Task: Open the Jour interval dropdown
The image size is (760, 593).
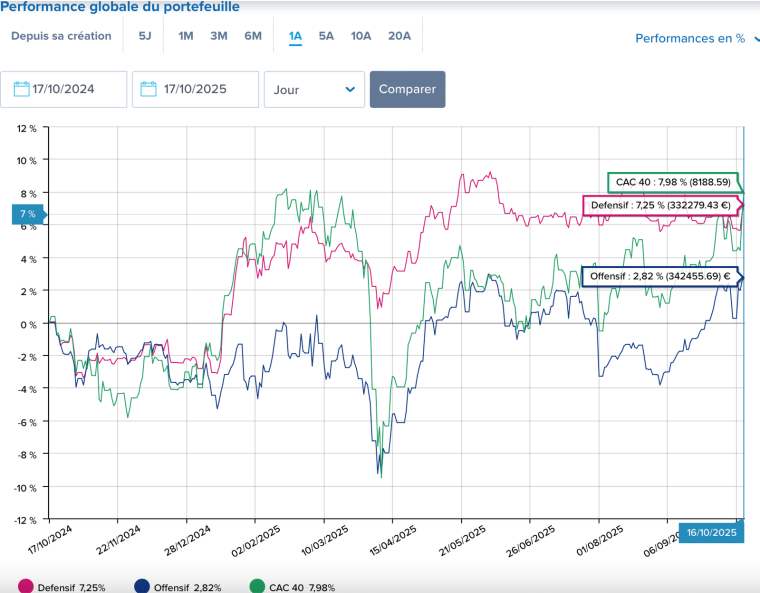Action: (314, 89)
